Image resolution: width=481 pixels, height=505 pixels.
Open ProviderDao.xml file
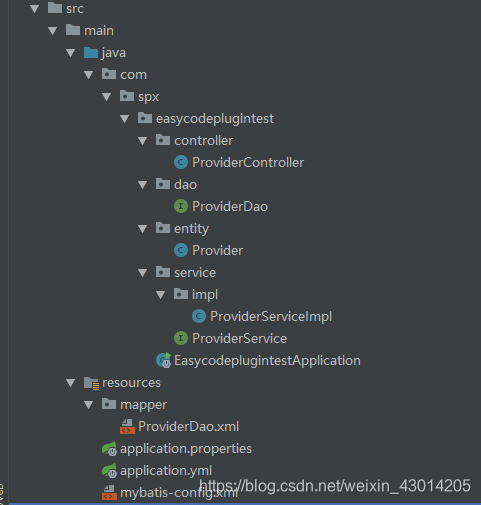[x=188, y=427]
